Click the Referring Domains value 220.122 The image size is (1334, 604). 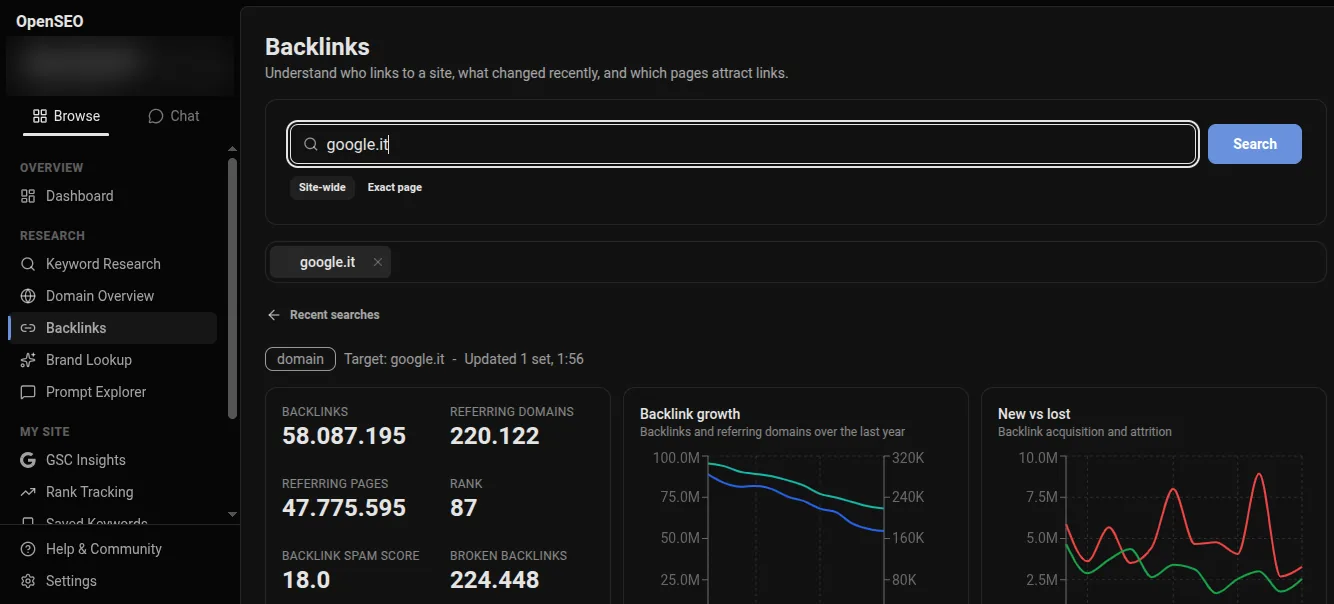[x=495, y=436]
